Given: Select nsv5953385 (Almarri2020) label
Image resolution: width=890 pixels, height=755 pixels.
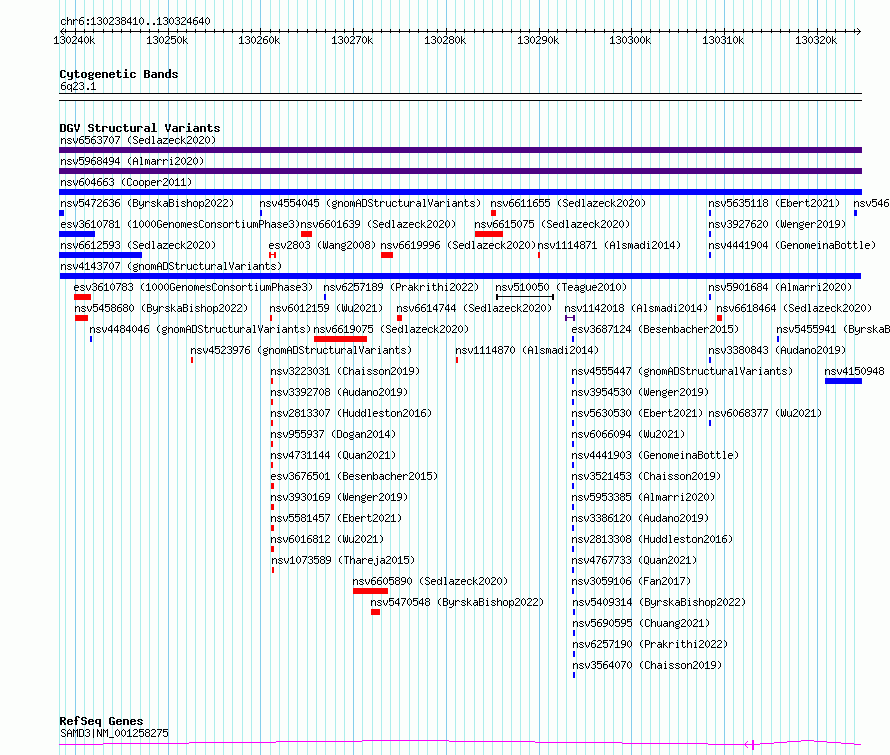Looking at the screenshot, I should (x=643, y=497).
